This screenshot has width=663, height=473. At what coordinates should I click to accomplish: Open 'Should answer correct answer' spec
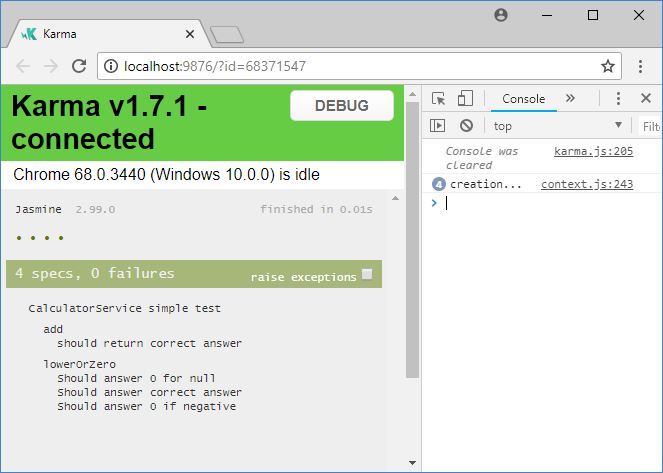[x=149, y=392]
